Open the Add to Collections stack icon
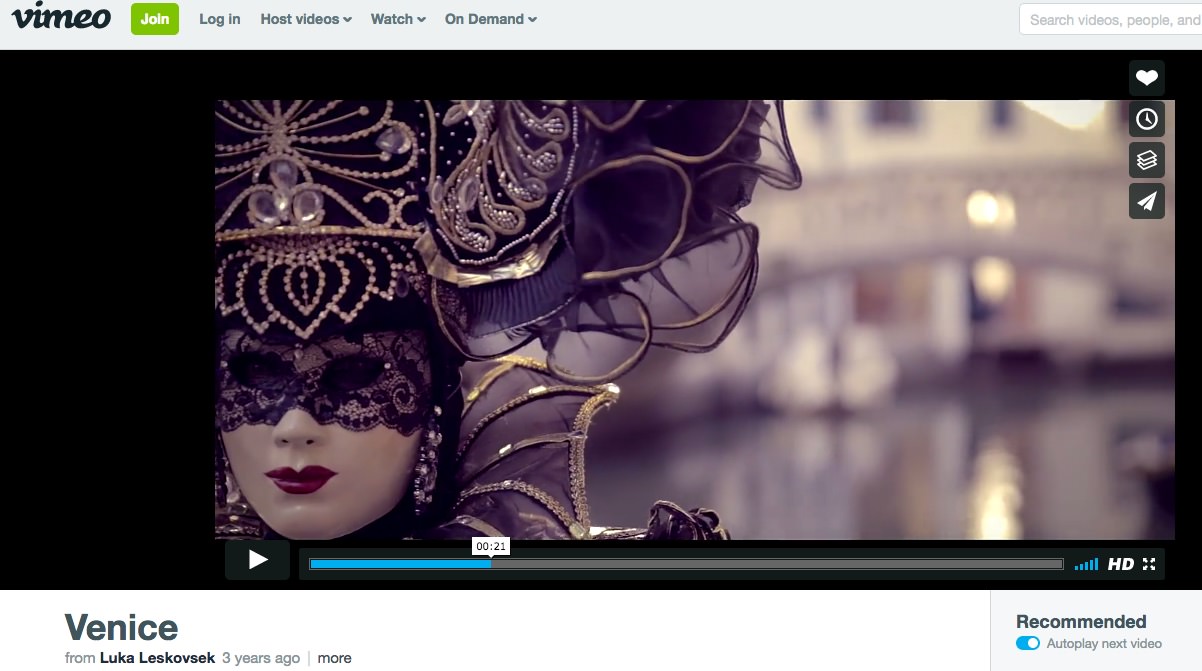1202x671 pixels. point(1146,160)
